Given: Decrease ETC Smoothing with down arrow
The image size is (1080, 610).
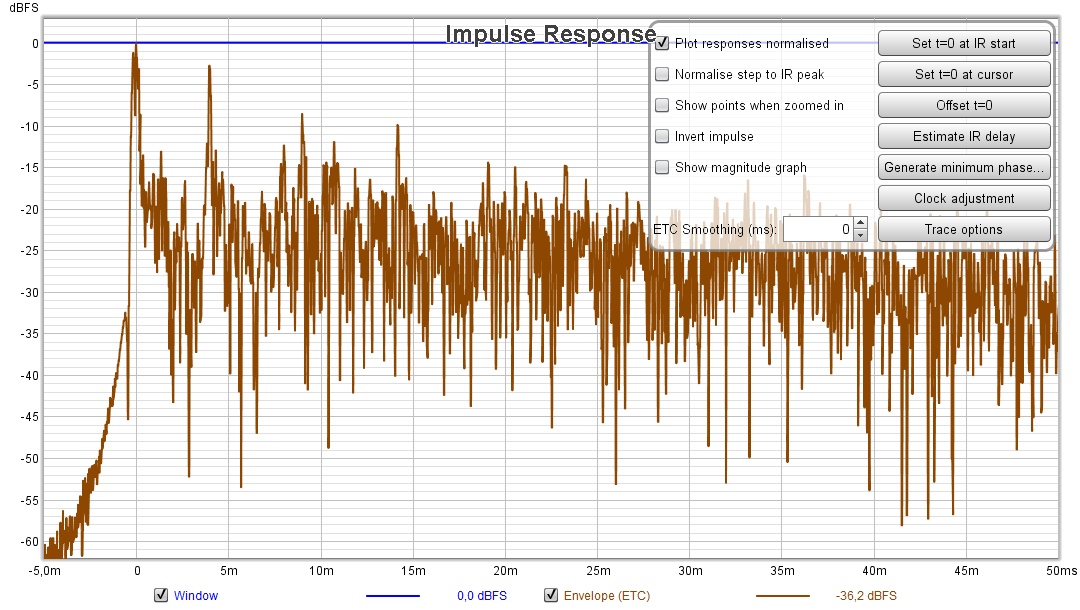Looking at the screenshot, I should point(860,236).
